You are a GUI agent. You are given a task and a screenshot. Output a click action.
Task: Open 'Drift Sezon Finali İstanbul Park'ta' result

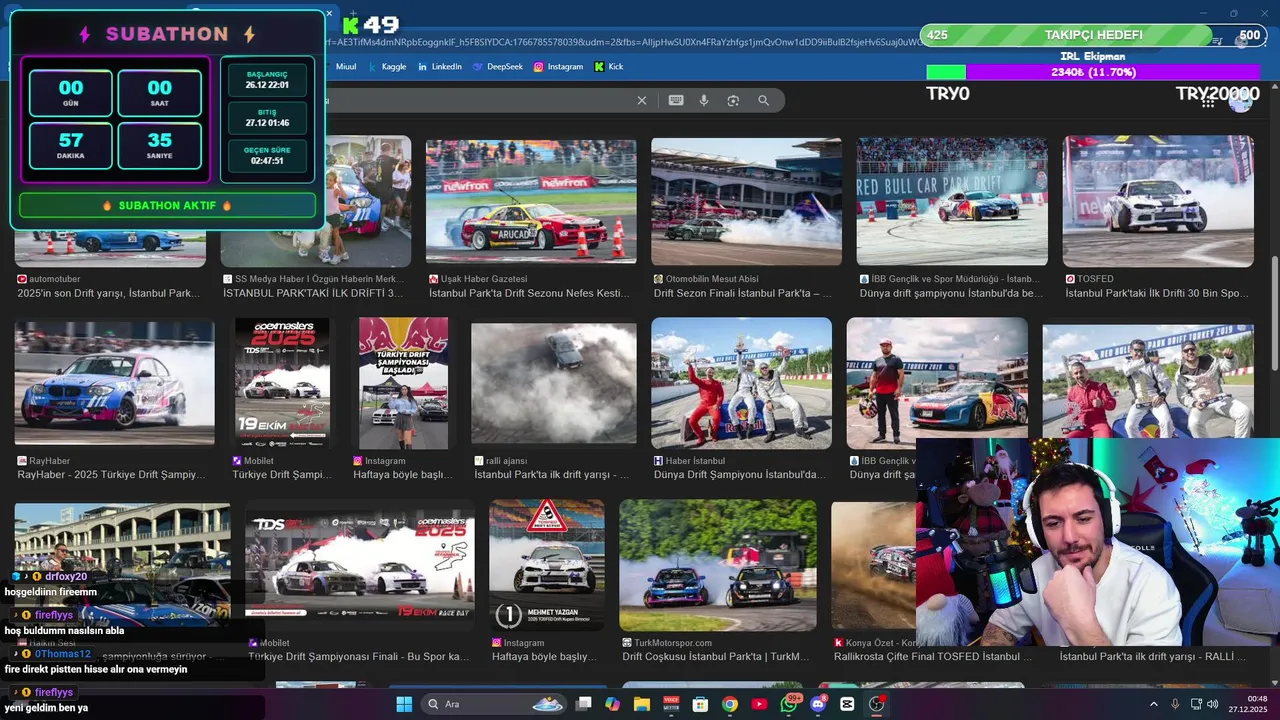click(743, 294)
